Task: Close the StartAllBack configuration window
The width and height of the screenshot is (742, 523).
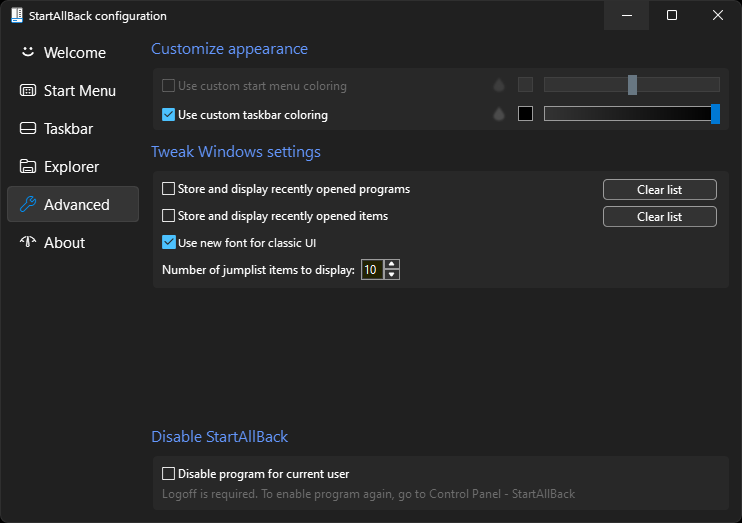Action: point(717,15)
